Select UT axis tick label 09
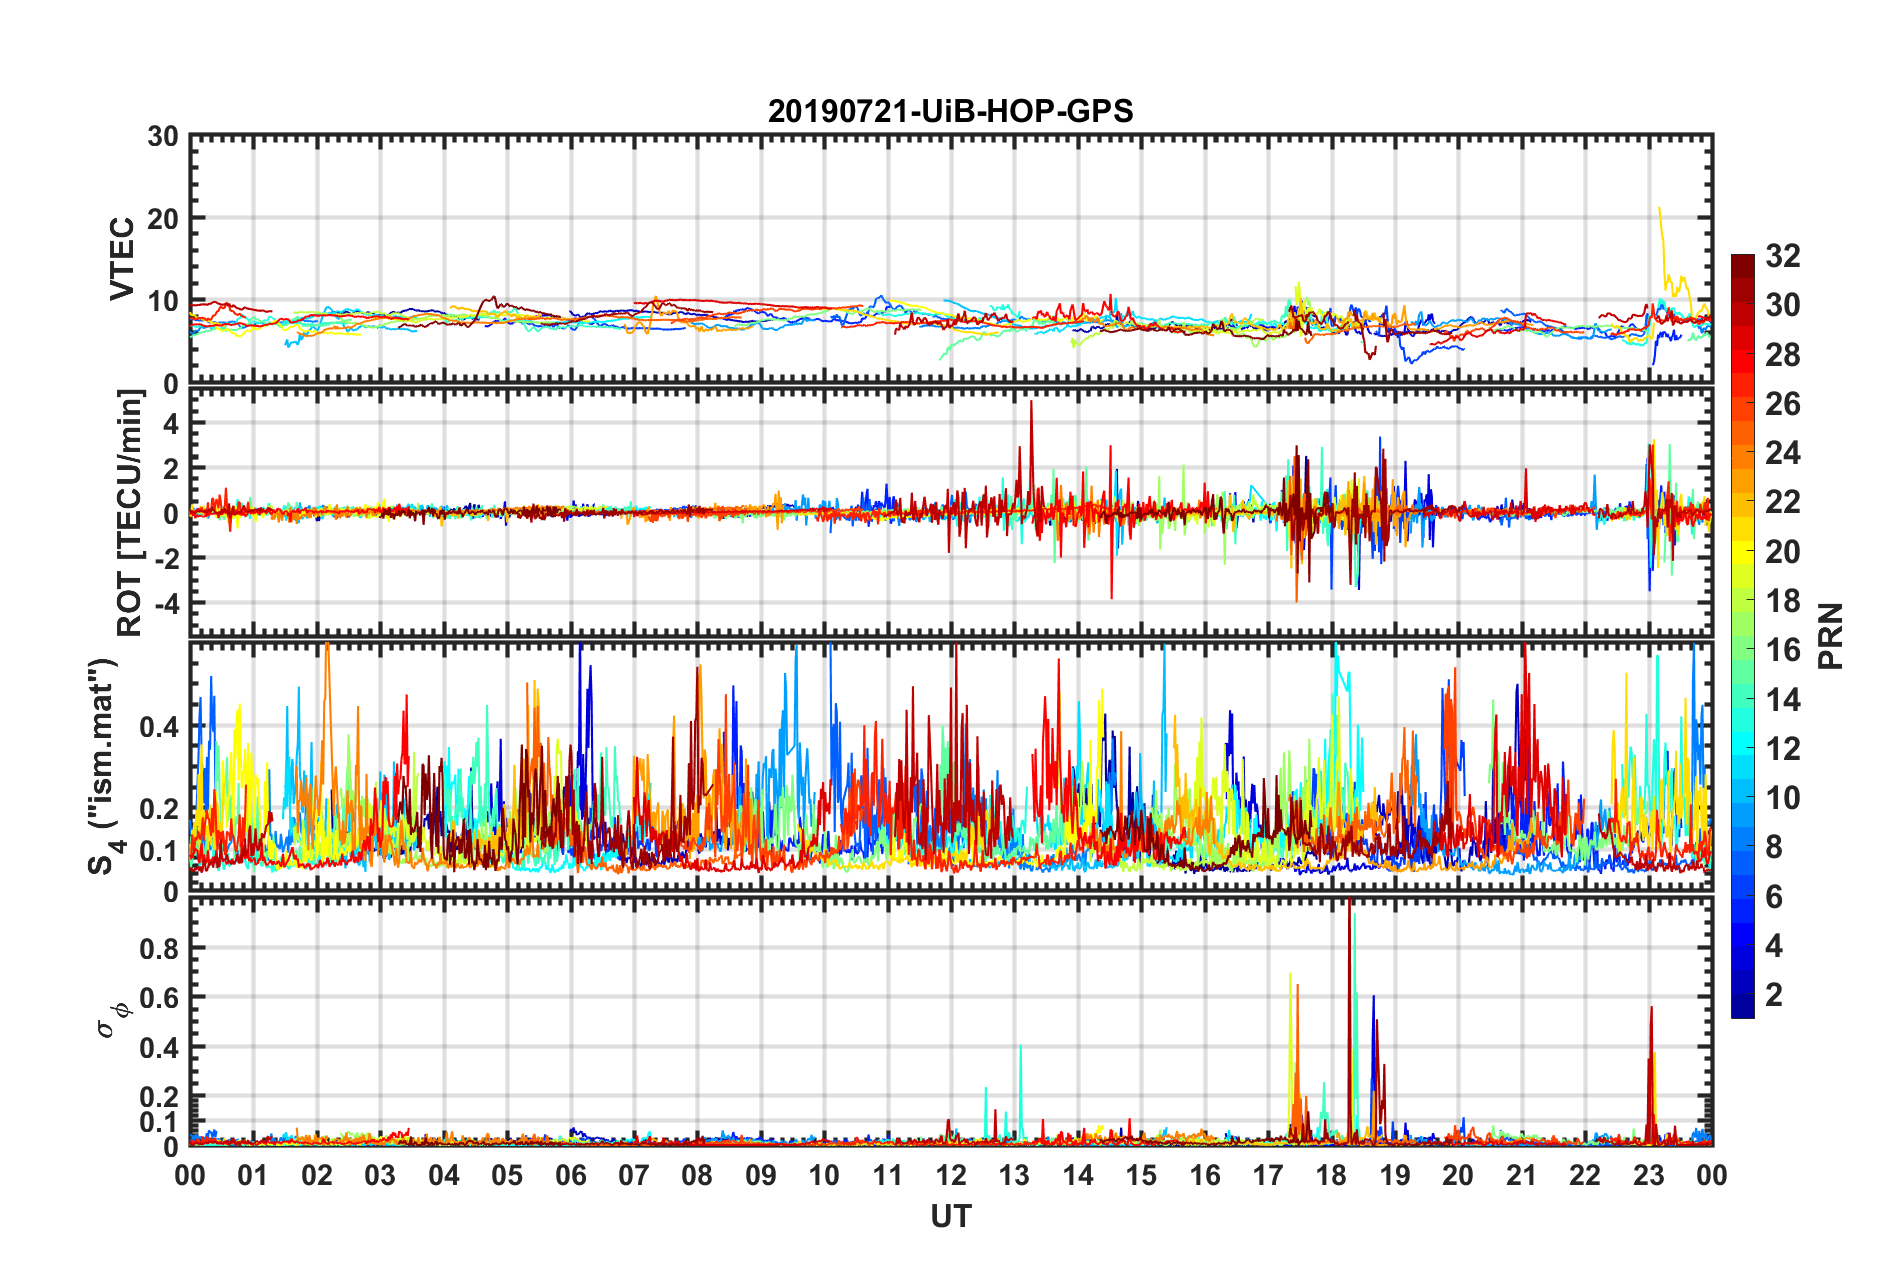Screen dimensions: 1902x1272 pyautogui.click(x=761, y=1175)
